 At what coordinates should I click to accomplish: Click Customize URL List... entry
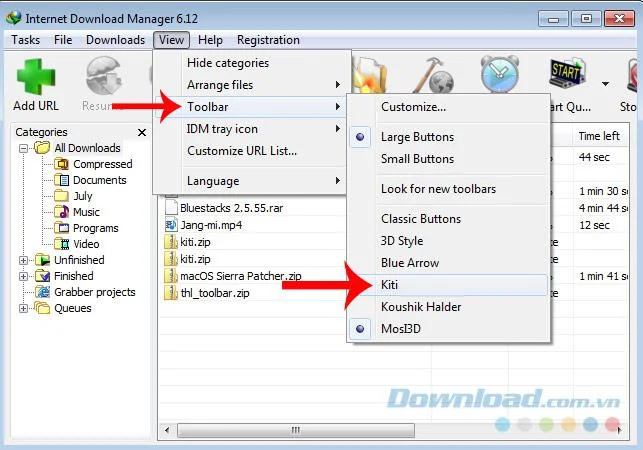click(250, 151)
